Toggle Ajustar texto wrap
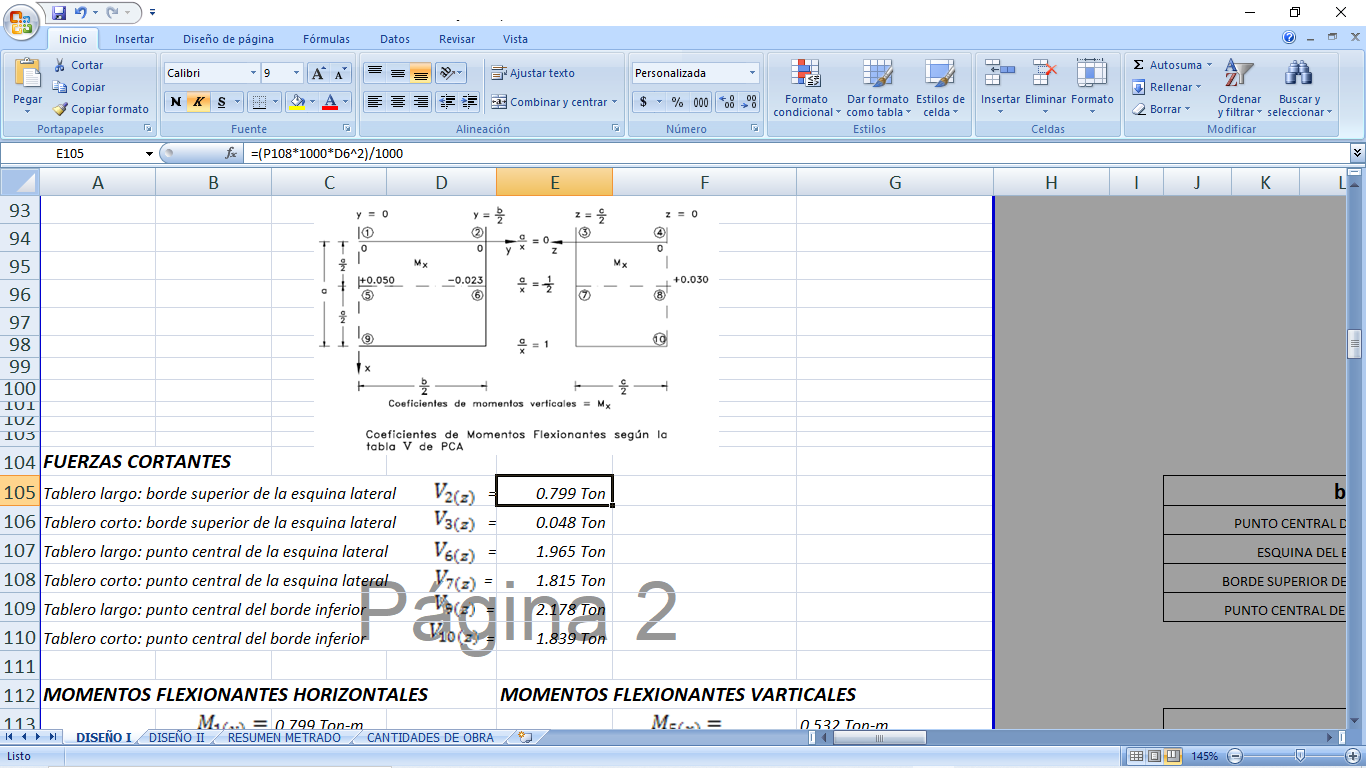The width and height of the screenshot is (1366, 768). tap(533, 73)
